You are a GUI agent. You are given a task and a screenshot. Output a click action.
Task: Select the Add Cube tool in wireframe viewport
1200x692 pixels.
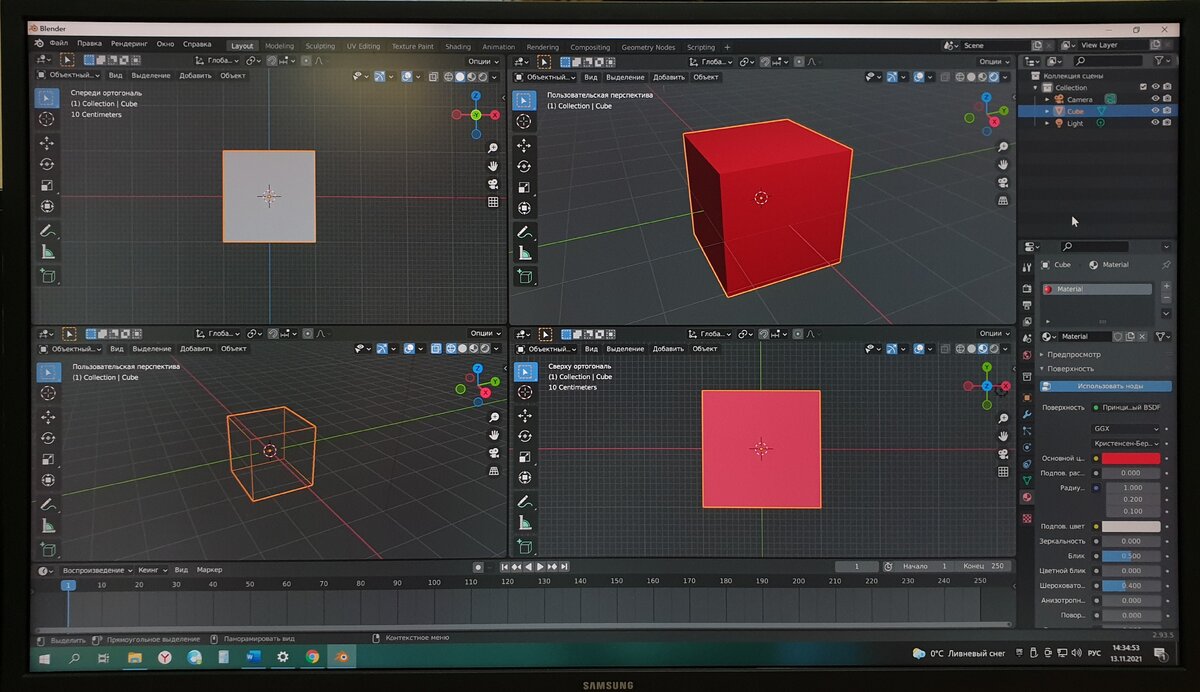(47, 549)
